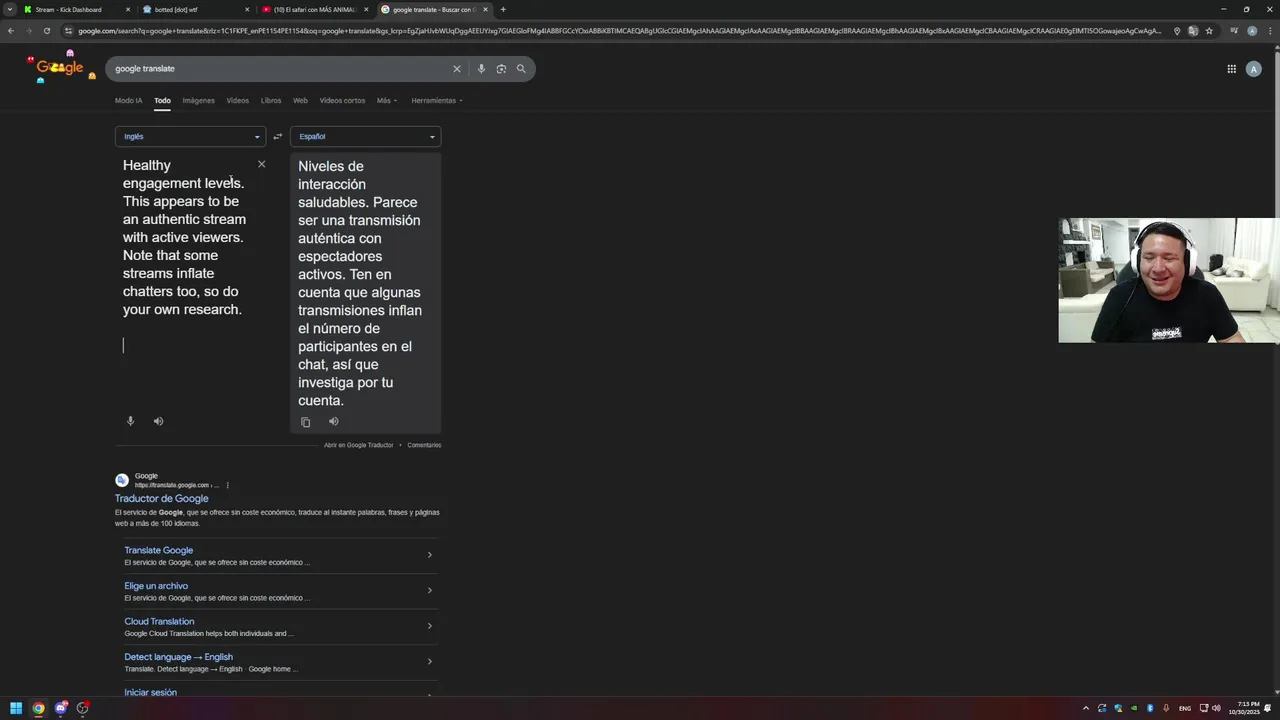View site information icon in address bar

(x=68, y=31)
